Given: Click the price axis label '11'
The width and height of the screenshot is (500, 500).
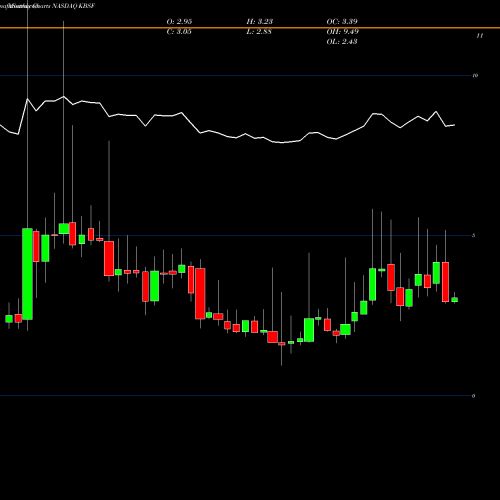Looking at the screenshot, I should point(479,36).
